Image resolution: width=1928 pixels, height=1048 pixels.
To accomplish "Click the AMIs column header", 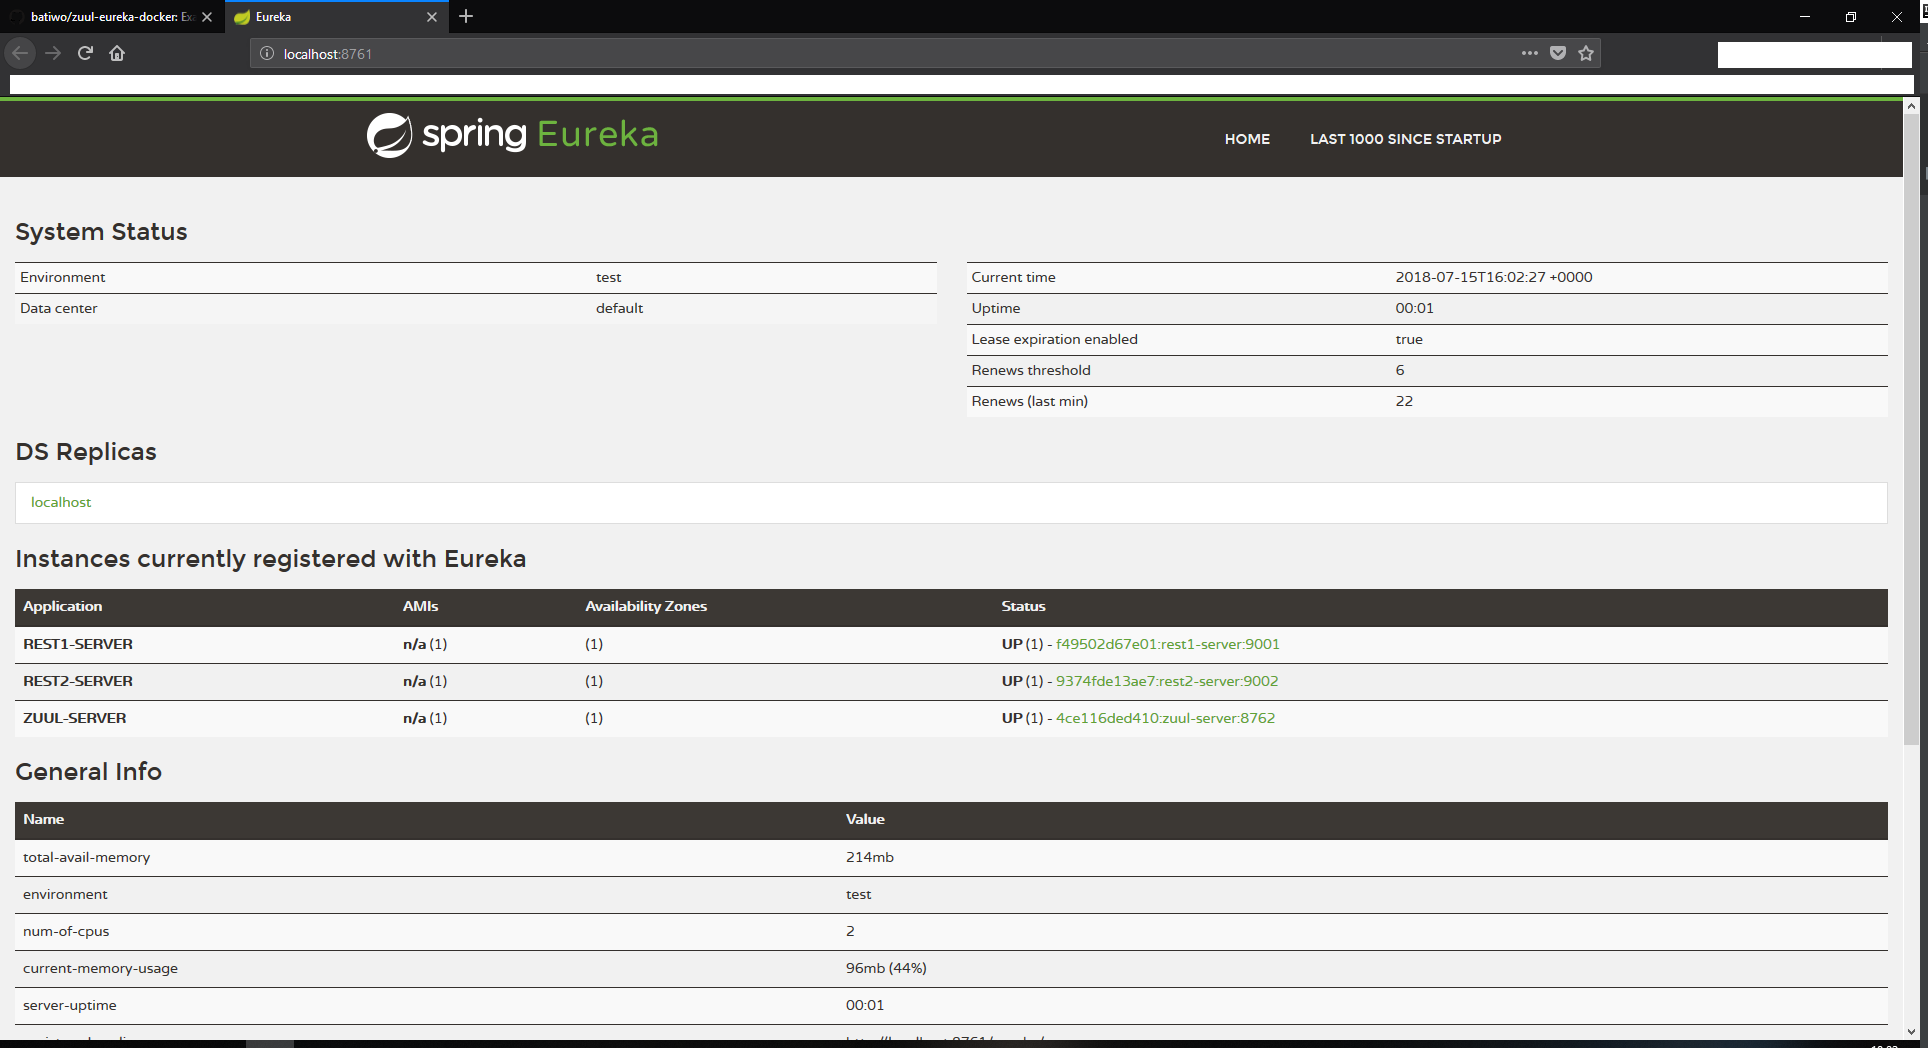I will (421, 606).
